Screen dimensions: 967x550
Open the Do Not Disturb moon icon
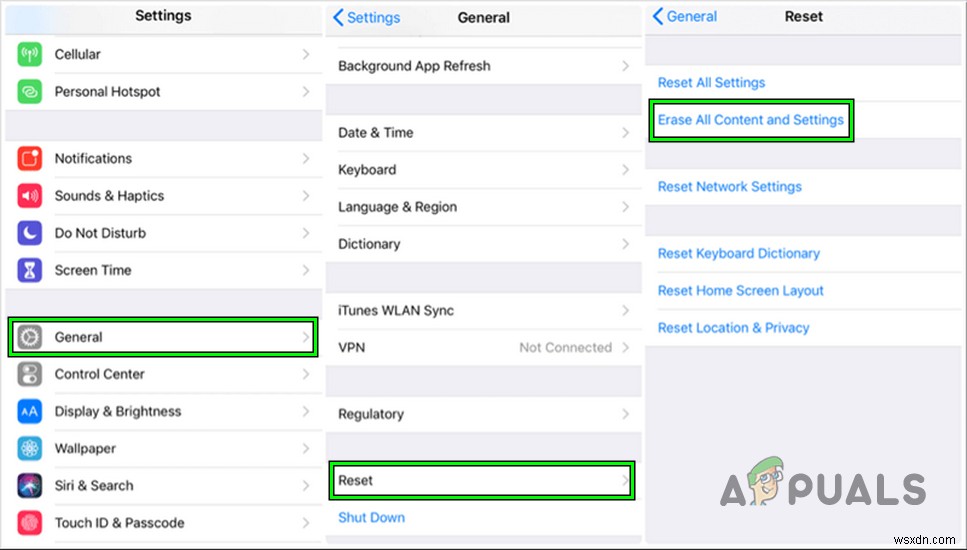point(30,233)
